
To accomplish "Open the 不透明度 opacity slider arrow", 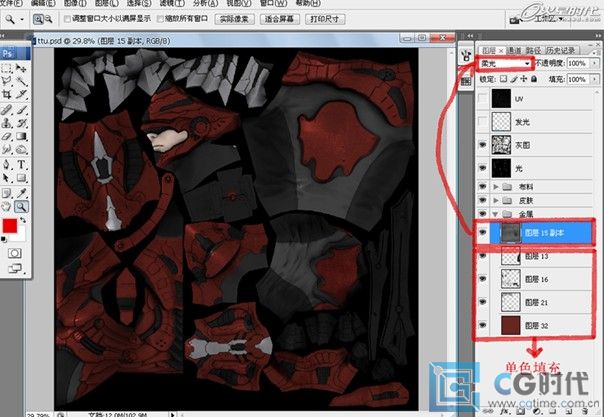I will point(594,63).
